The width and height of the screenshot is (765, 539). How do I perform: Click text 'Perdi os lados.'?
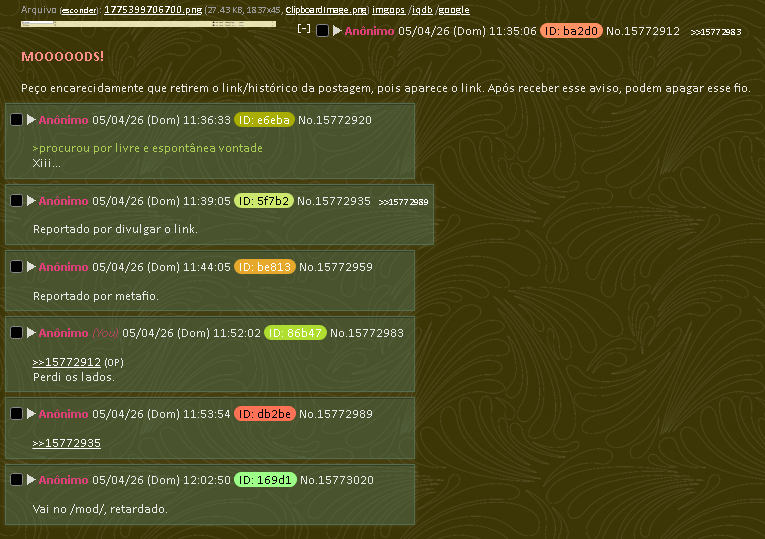coord(74,378)
